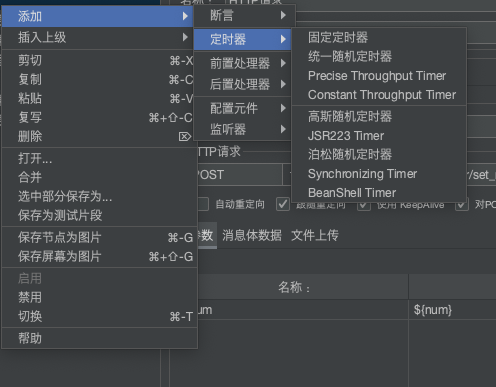Expand 插入上级 submenu
This screenshot has width=496, height=387.
pyautogui.click(x=99, y=37)
